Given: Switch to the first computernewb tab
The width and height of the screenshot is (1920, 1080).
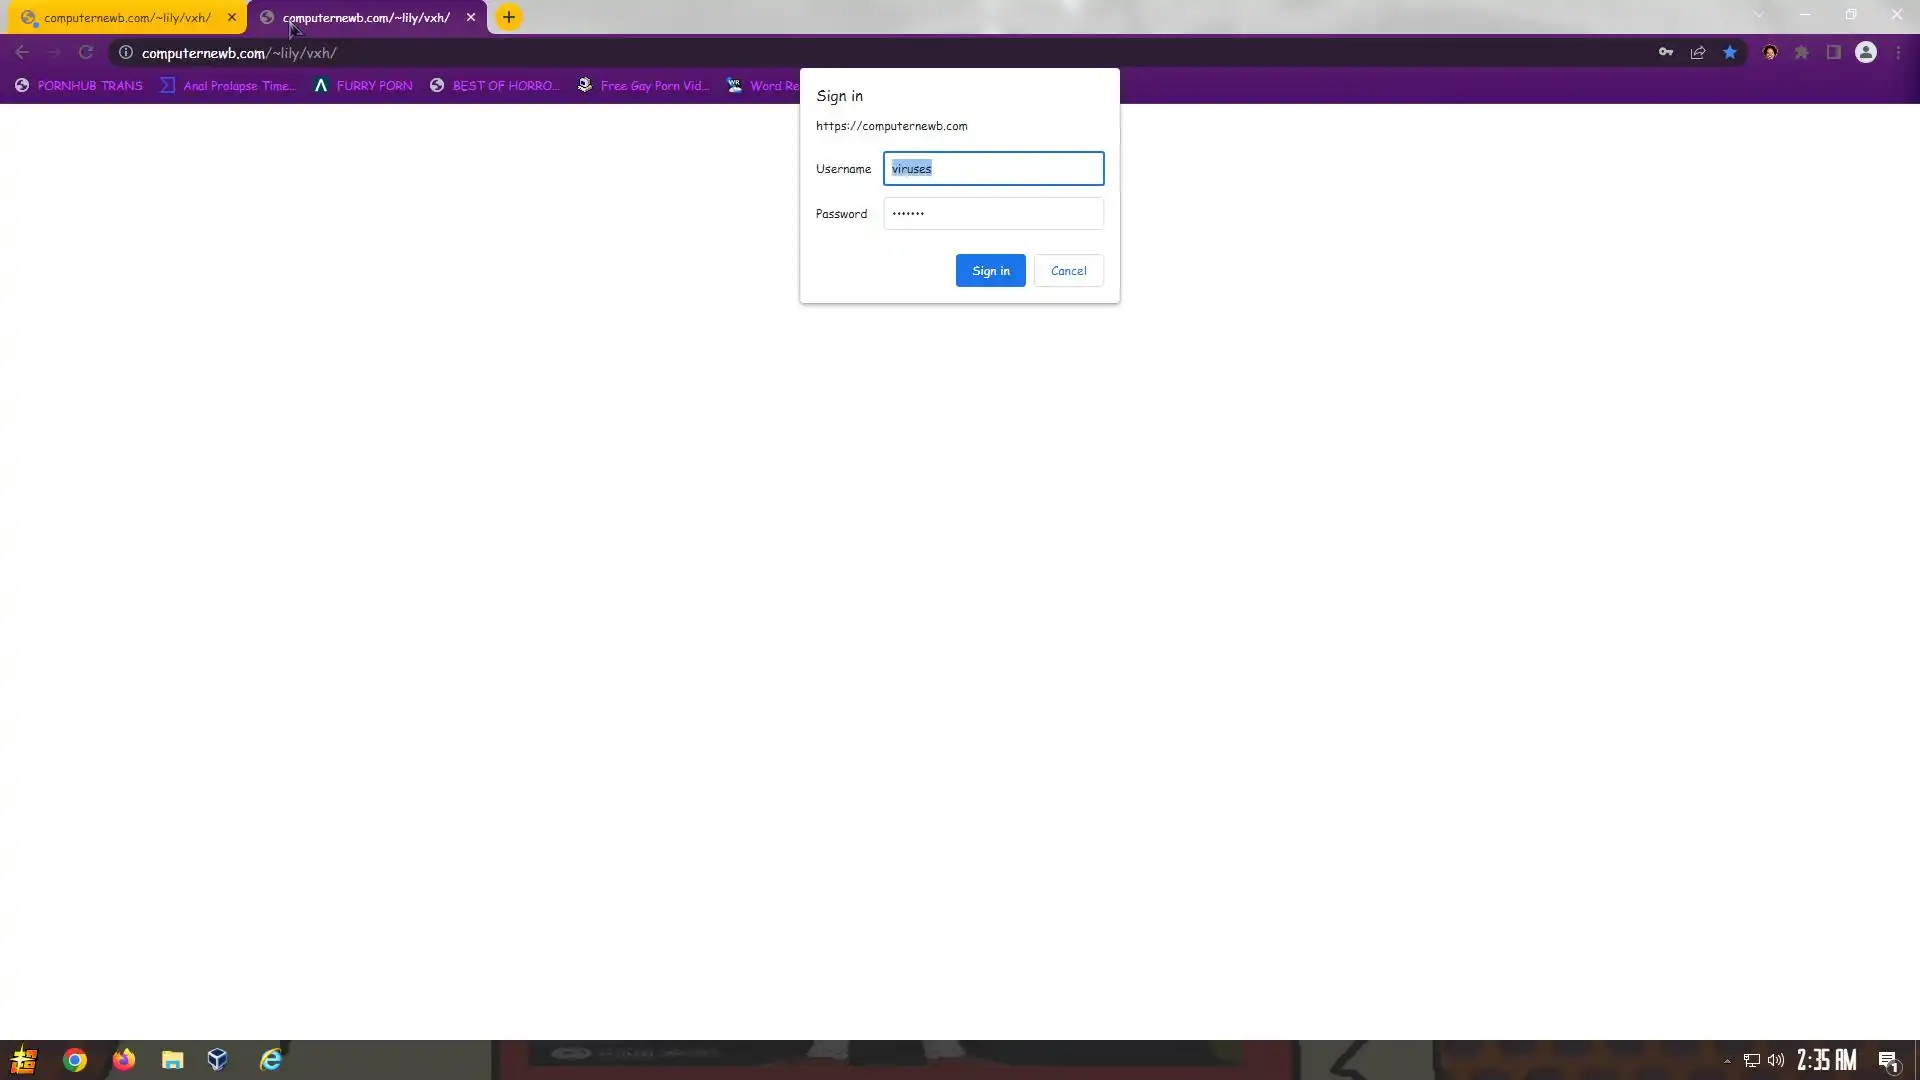Looking at the screenshot, I should 127,17.
